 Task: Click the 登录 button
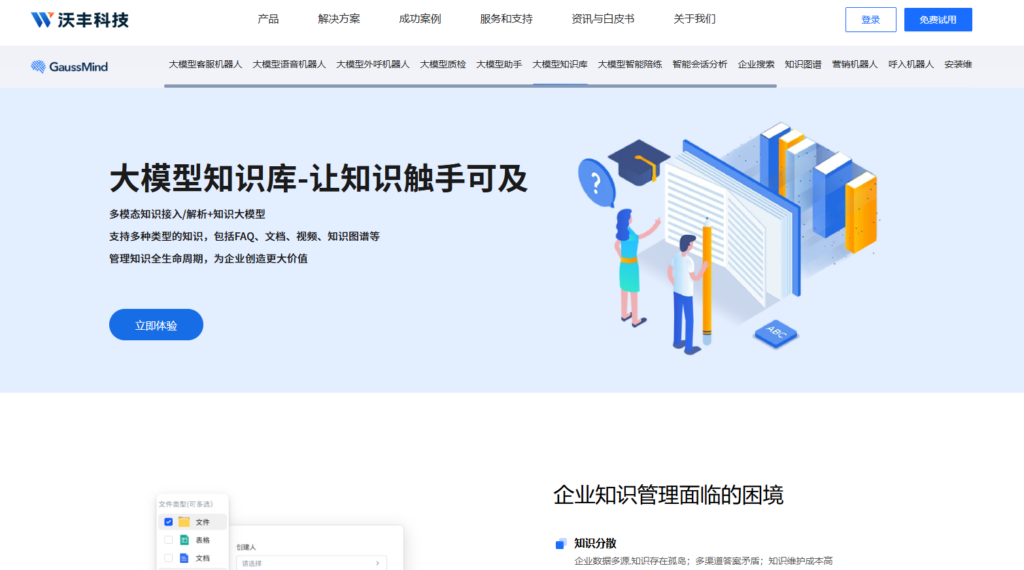pyautogui.click(x=871, y=20)
